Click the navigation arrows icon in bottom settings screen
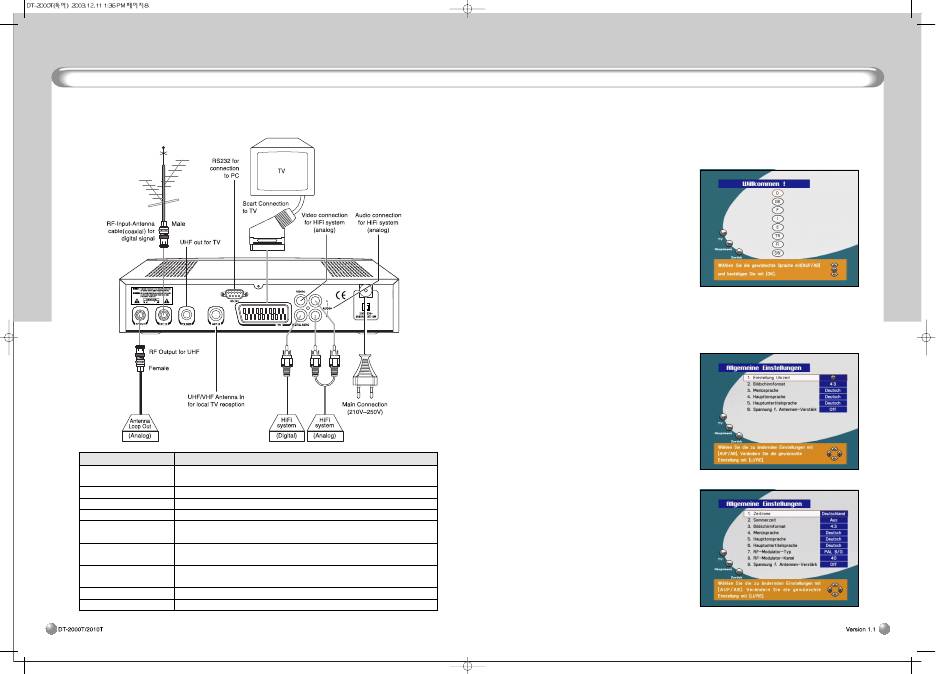Screen dimensions: 950x674 click(x=834, y=590)
